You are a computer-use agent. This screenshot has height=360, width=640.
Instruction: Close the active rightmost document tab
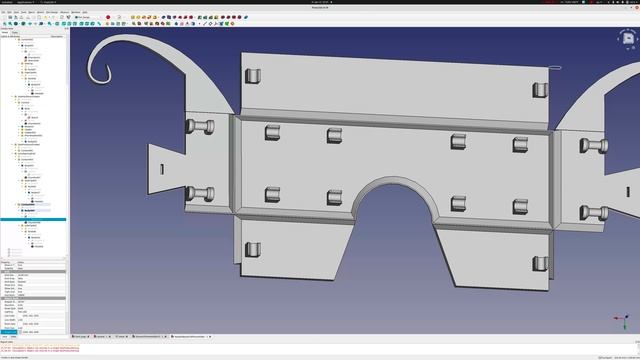click(x=210, y=336)
